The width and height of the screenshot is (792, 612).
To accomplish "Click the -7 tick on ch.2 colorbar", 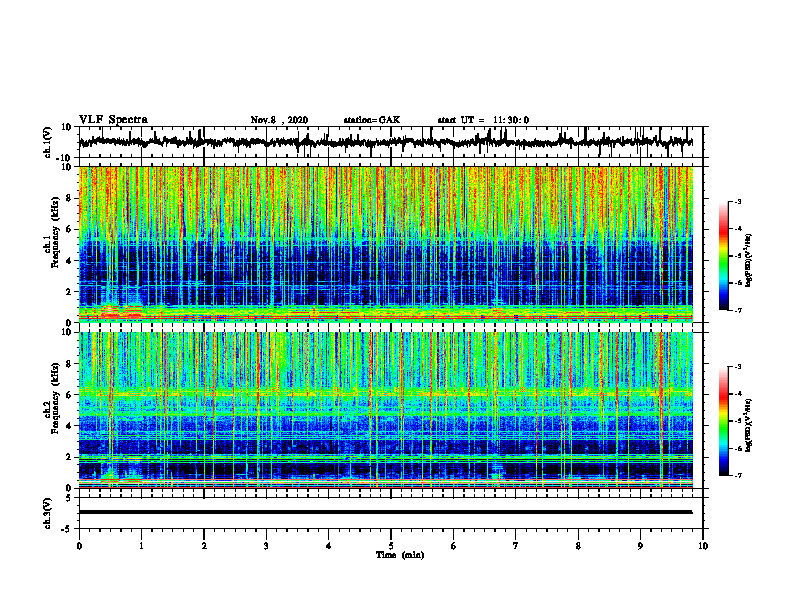I will [x=737, y=475].
